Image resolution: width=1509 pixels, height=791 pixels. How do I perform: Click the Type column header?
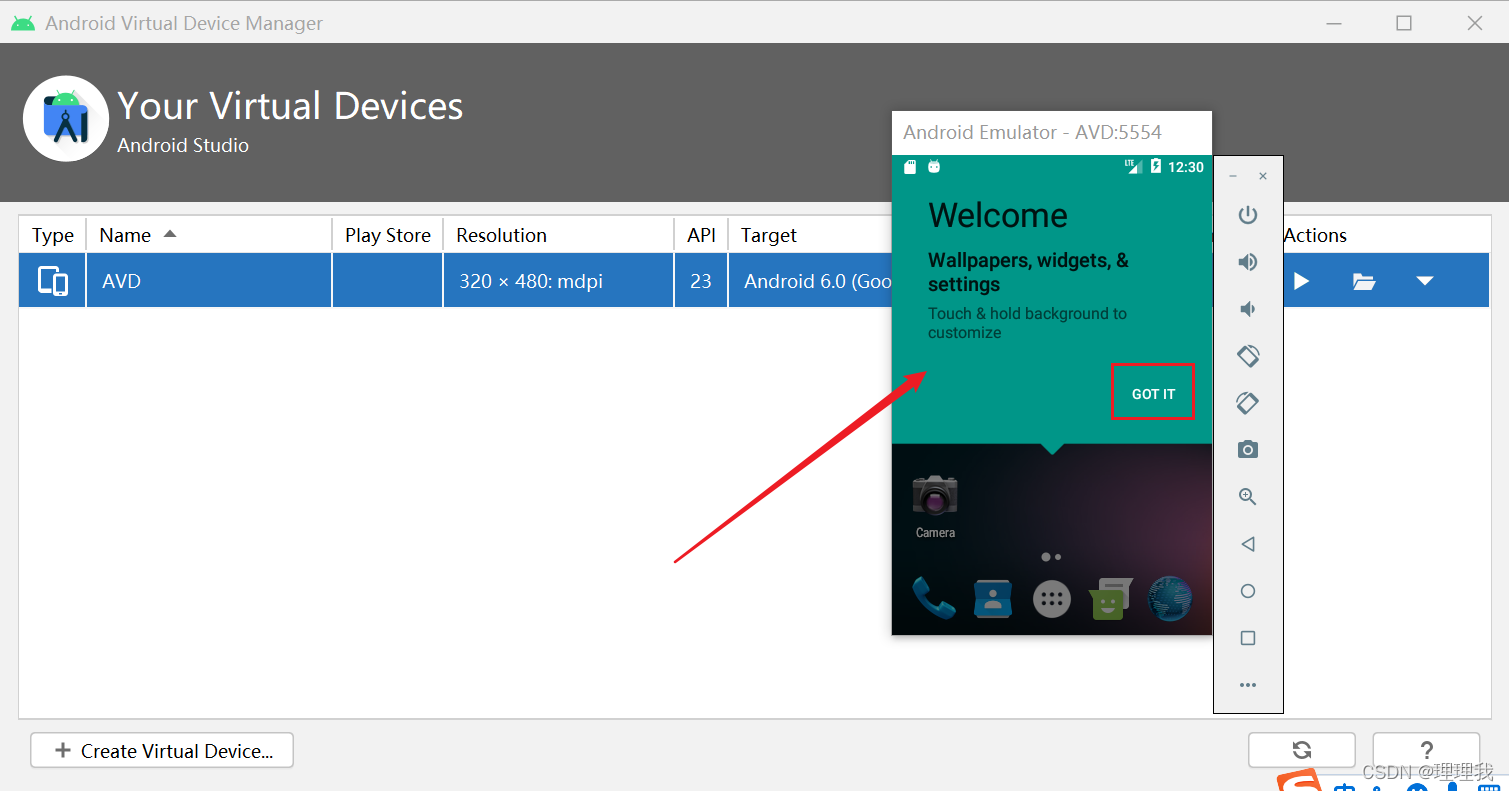click(53, 235)
